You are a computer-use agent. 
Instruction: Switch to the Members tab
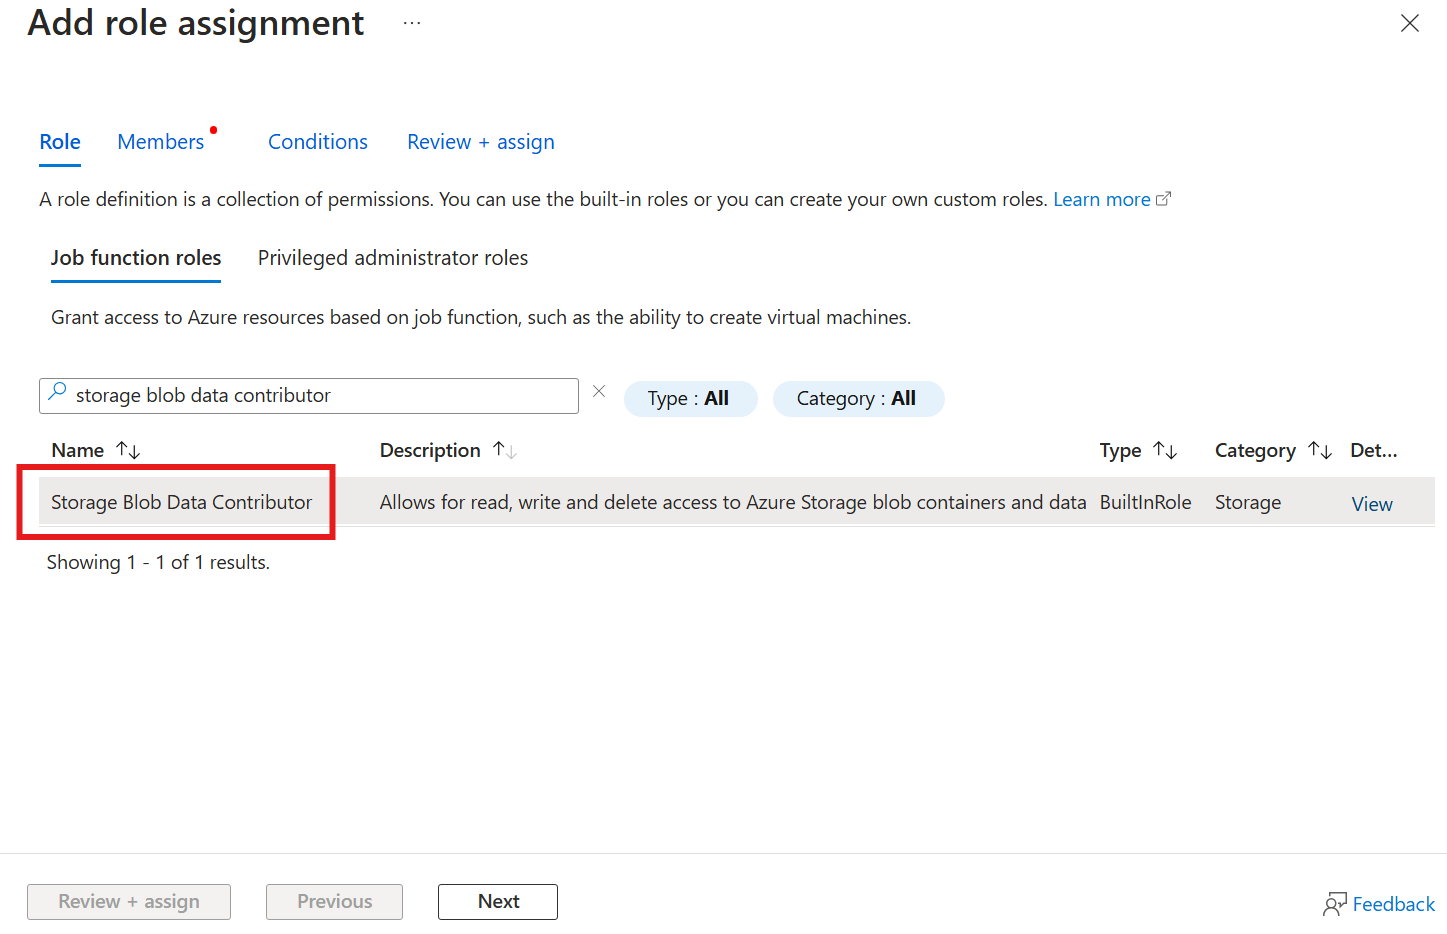161,142
